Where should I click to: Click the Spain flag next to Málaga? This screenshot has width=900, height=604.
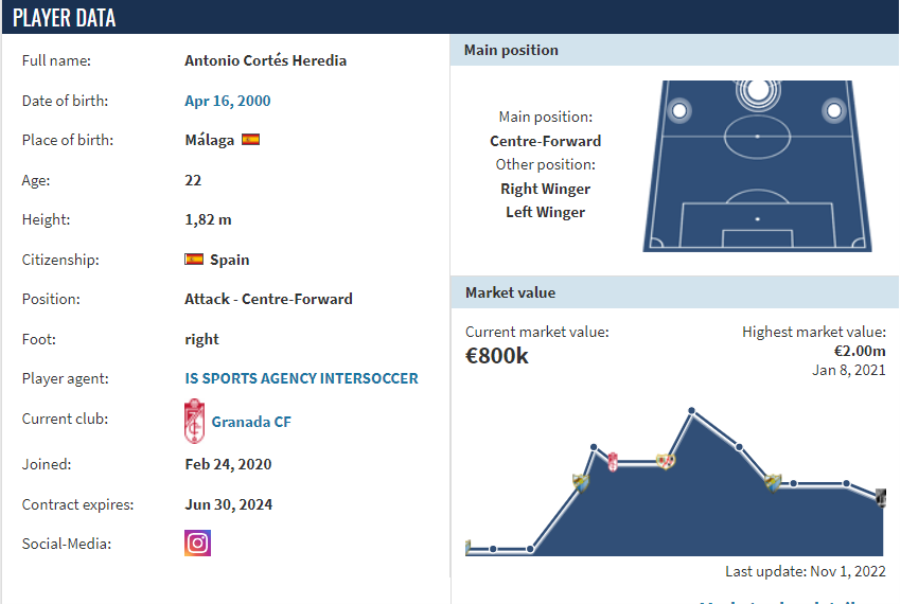click(251, 140)
